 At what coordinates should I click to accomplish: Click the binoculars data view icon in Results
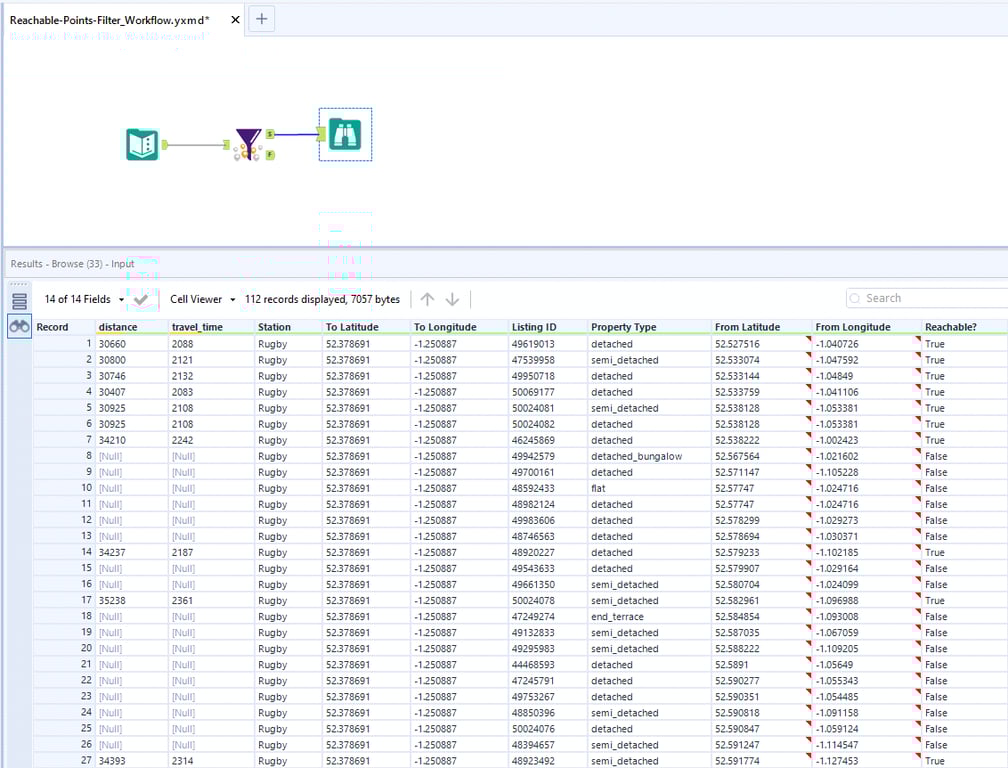coord(19,326)
